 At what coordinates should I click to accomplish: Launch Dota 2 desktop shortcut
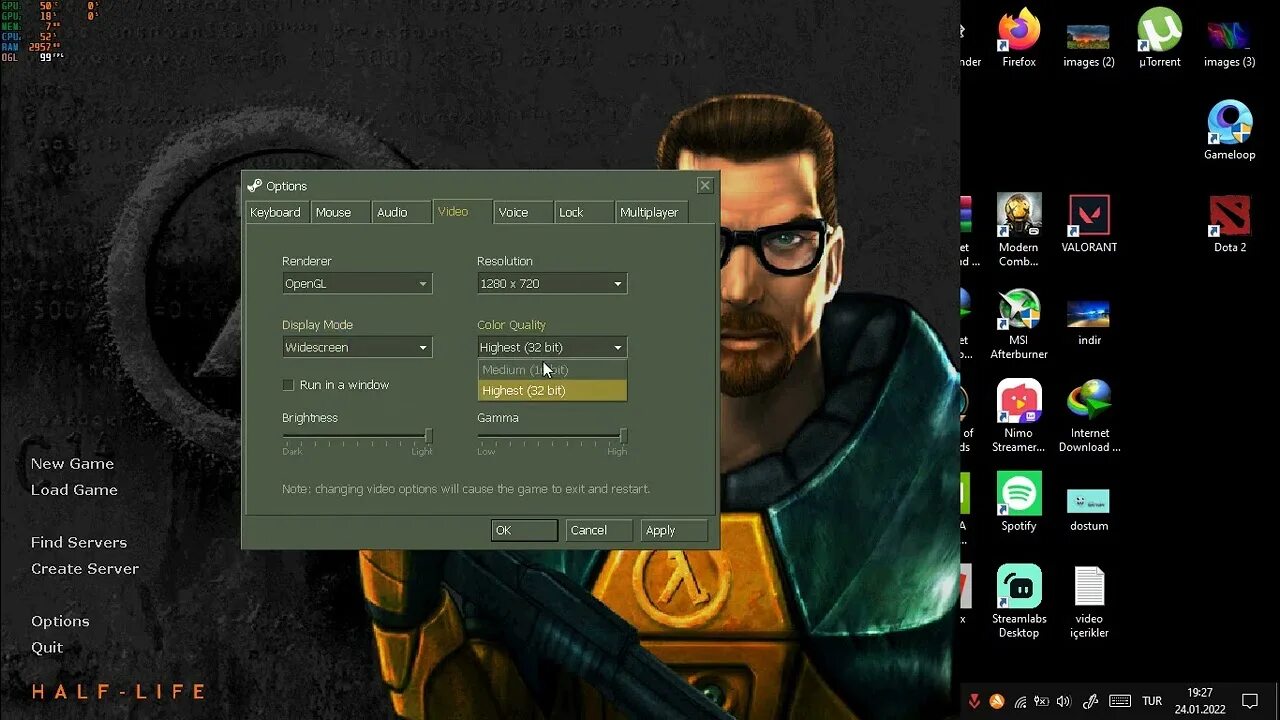[x=1229, y=224]
